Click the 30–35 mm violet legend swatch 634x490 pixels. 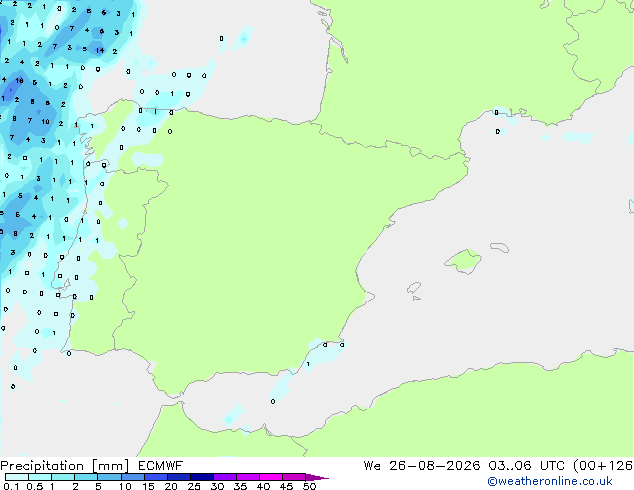225,477
